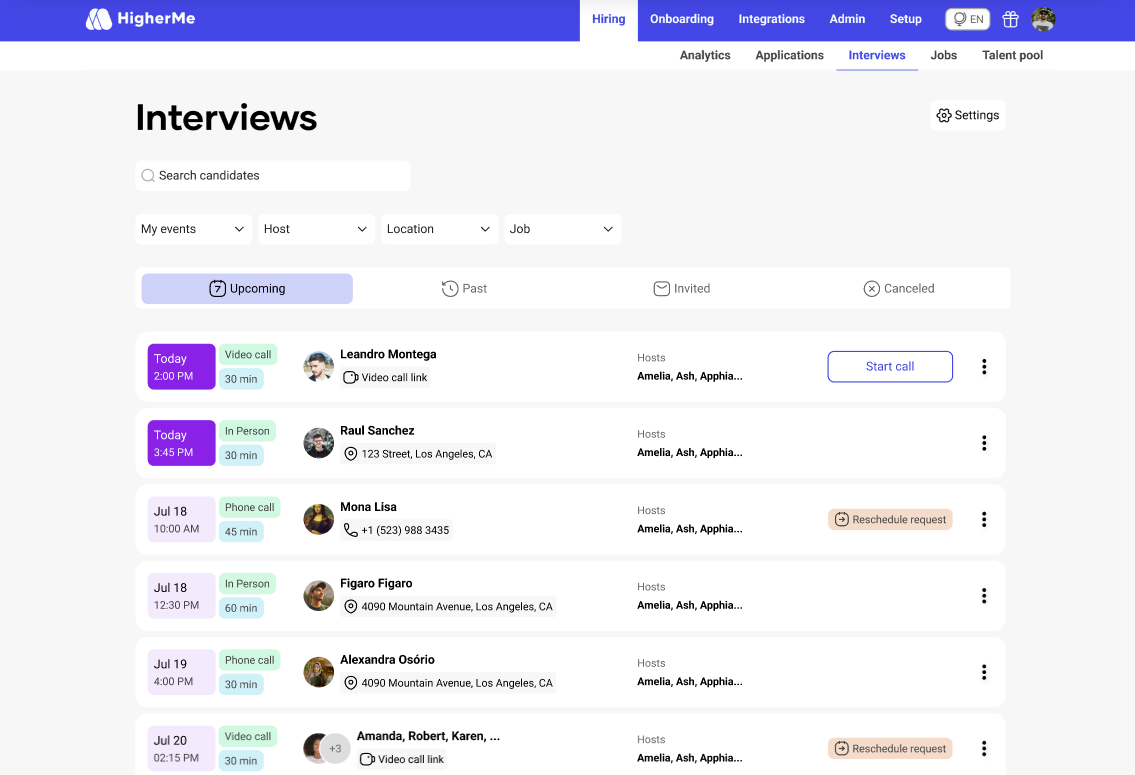The width and height of the screenshot is (1135, 775).
Task: Click the HigherMe logo
Action: [x=139, y=19]
